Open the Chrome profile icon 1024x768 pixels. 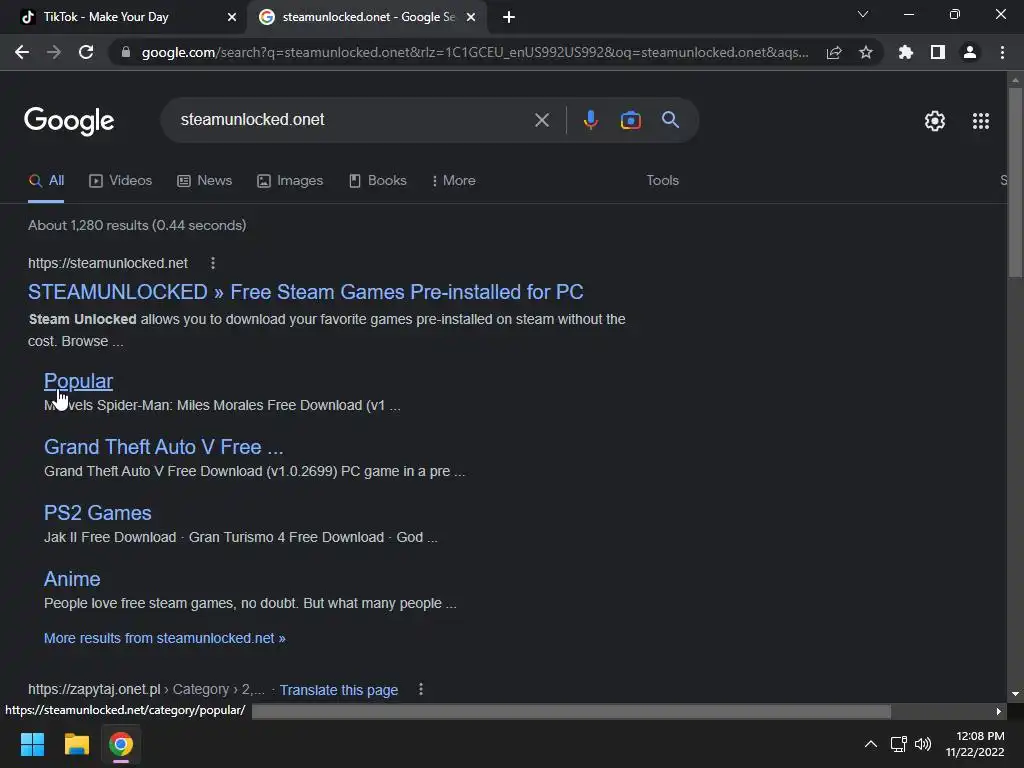[970, 52]
